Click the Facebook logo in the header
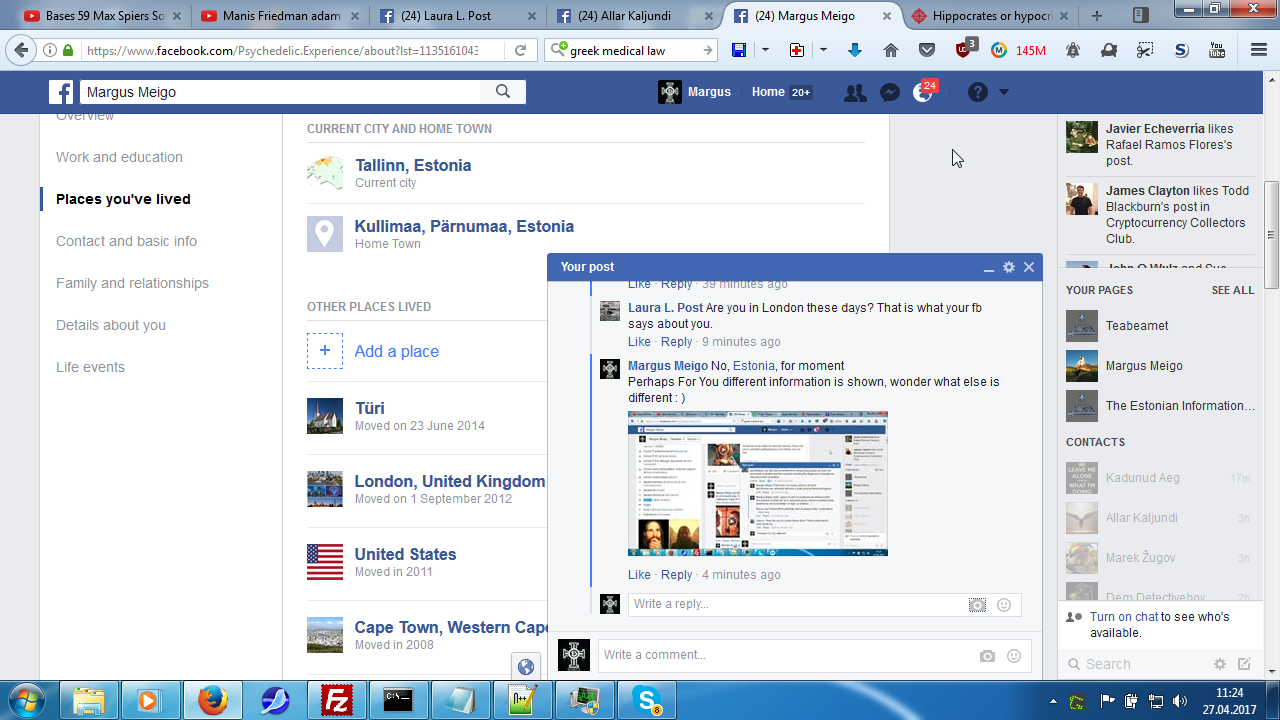The width and height of the screenshot is (1280, 720). pos(61,92)
